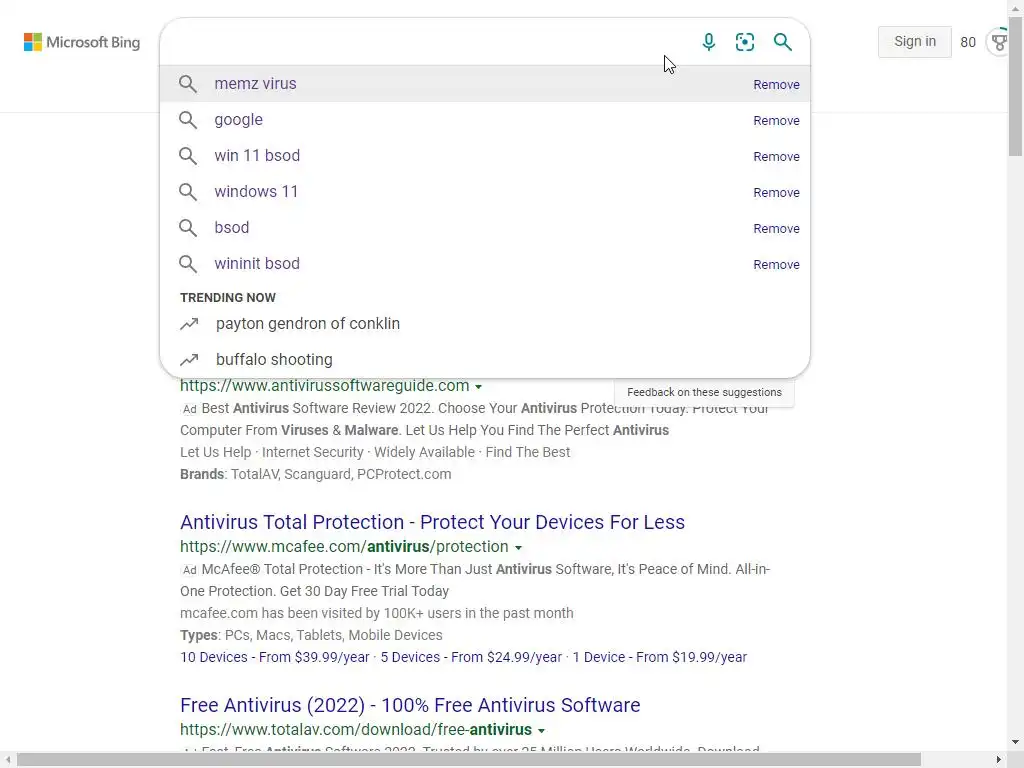Select trending payton gendron of conklin
Viewport: 1024px width, 768px height.
click(485, 324)
